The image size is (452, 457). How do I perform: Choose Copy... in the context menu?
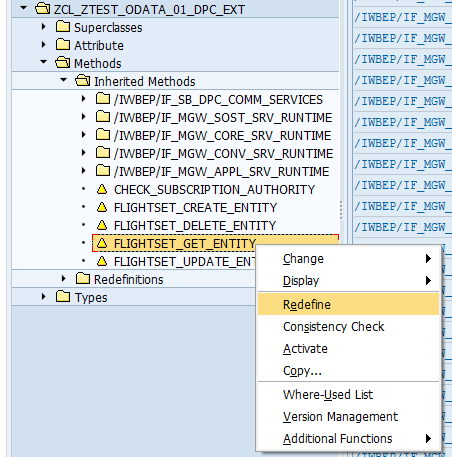349,371
